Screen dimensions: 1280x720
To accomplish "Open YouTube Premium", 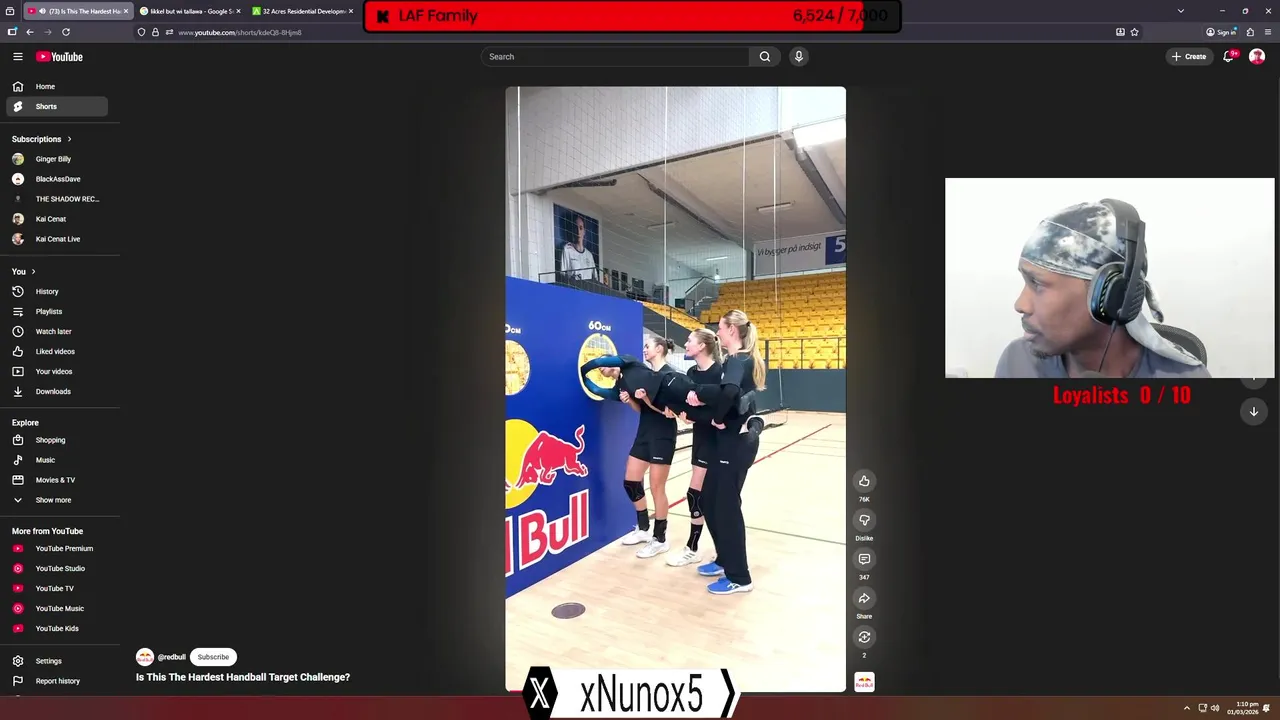I will tap(57, 549).
